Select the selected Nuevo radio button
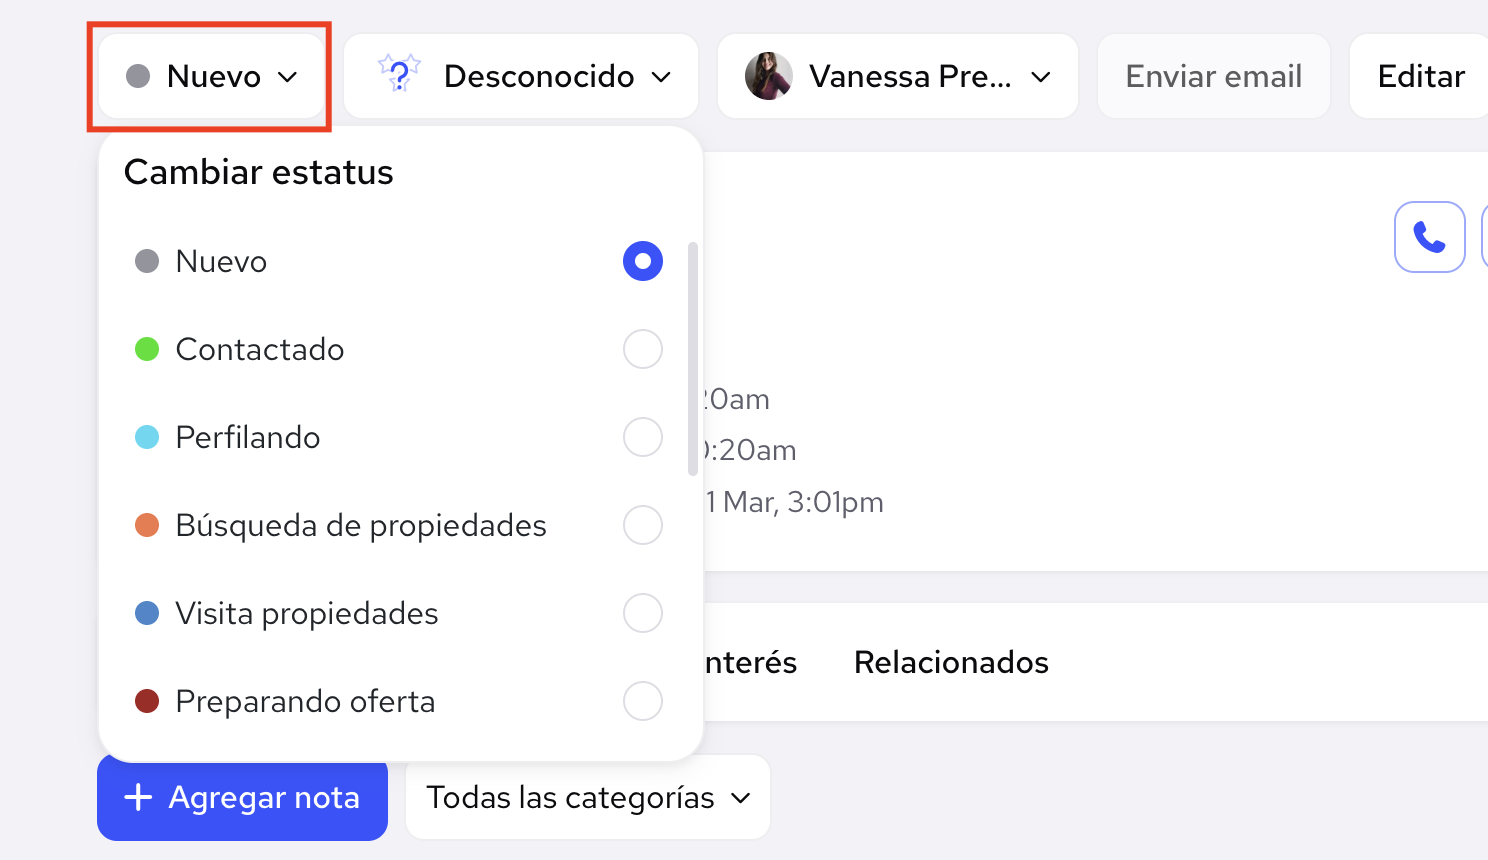Screen dimensions: 1488x860 pyautogui.click(x=643, y=261)
